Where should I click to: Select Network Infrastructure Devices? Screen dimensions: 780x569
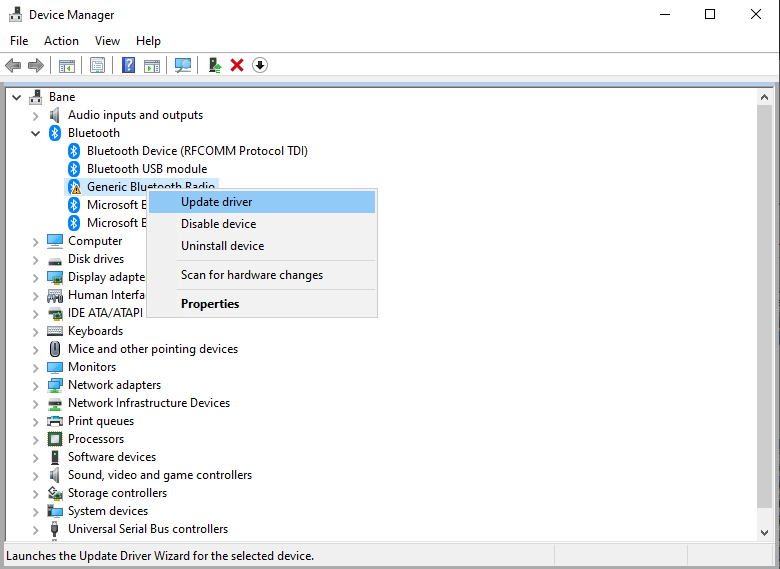(149, 403)
